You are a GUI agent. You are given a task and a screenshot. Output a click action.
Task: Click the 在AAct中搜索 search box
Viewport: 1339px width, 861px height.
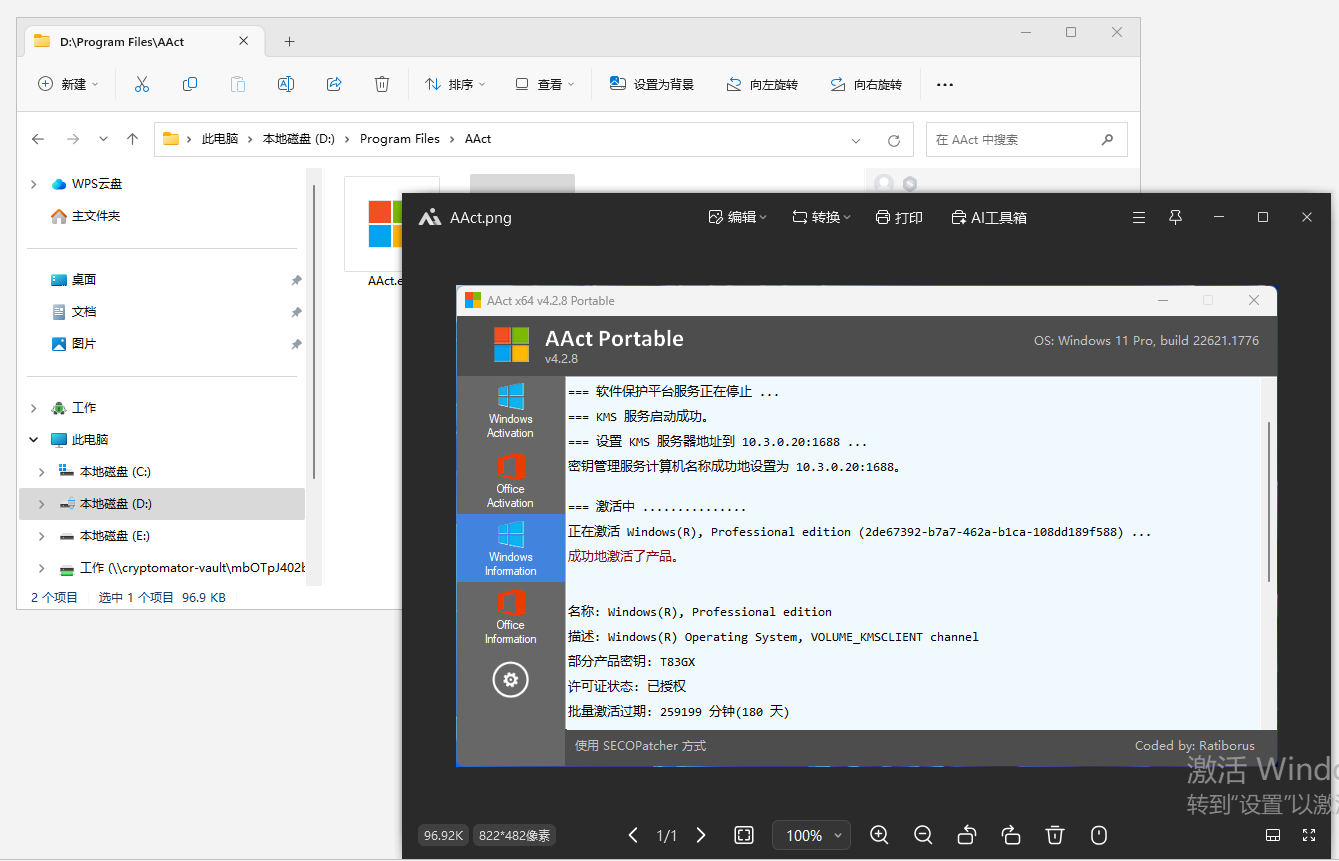1020,139
